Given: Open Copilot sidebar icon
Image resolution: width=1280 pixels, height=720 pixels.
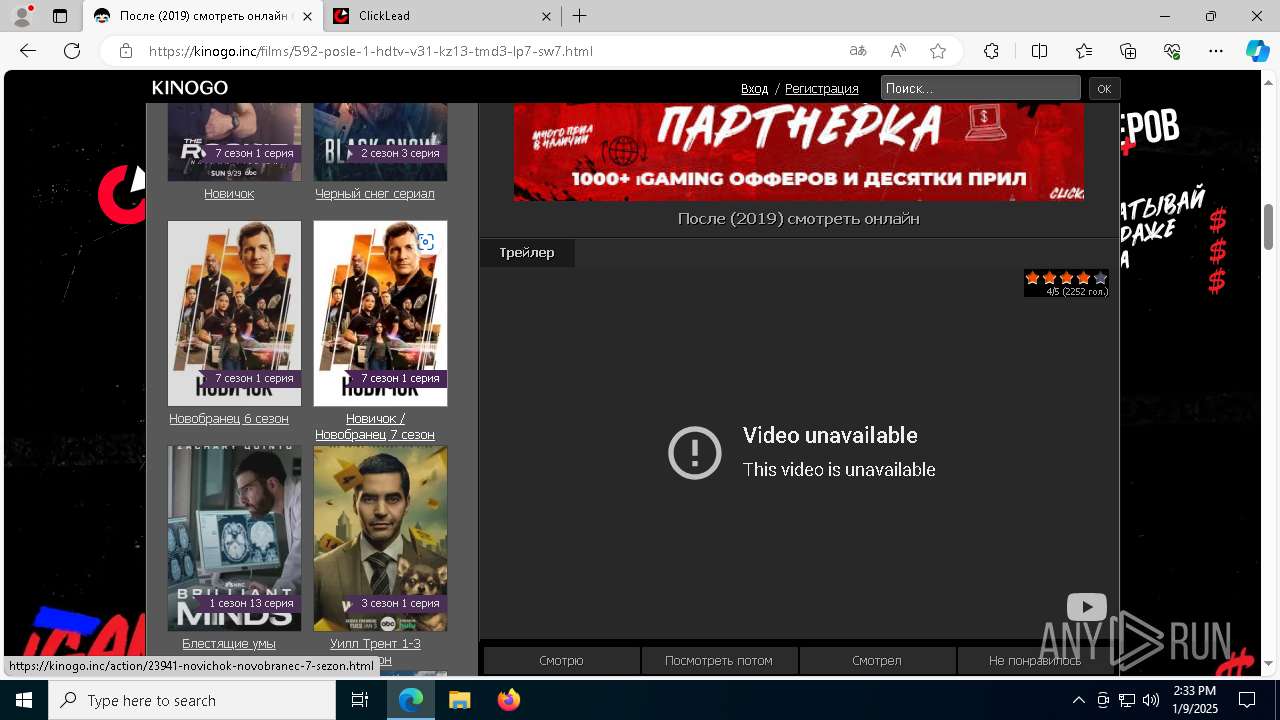Looking at the screenshot, I should tap(1257, 51).
